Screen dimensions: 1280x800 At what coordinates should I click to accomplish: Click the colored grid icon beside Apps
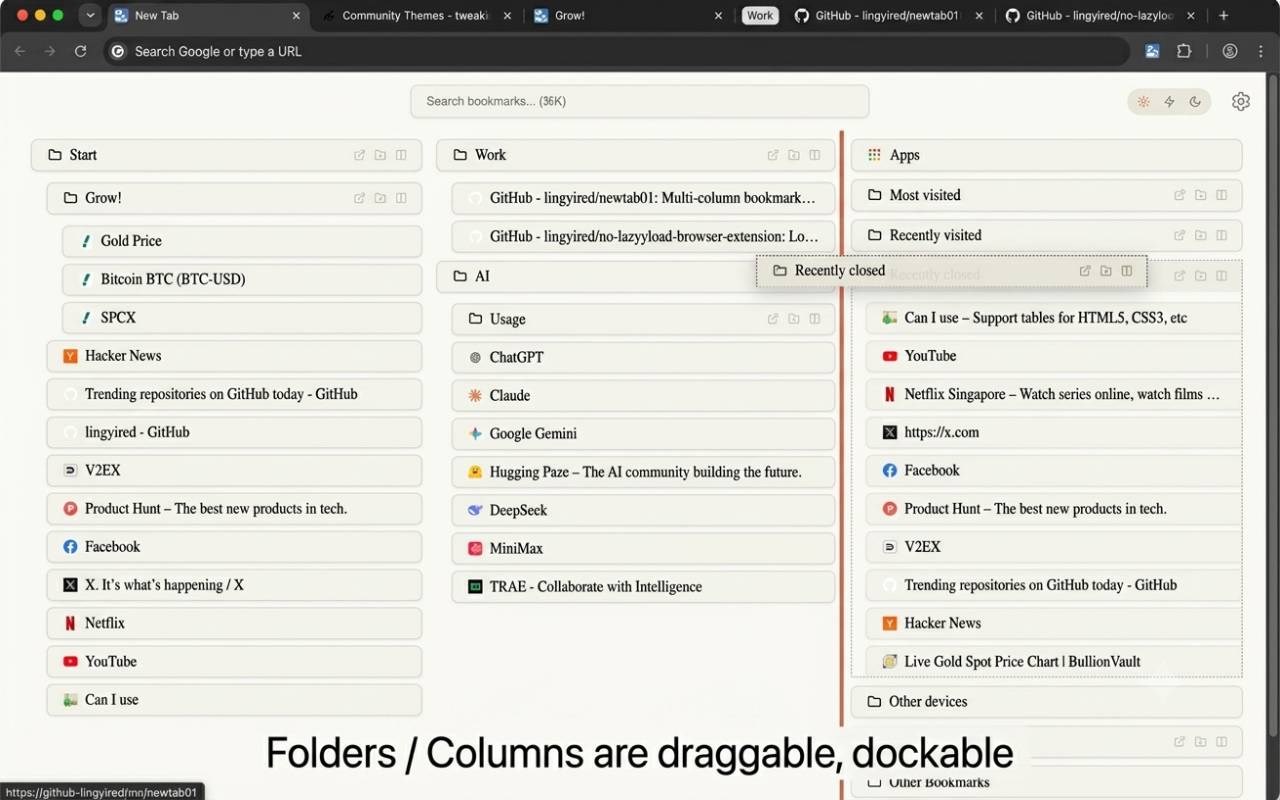874,155
